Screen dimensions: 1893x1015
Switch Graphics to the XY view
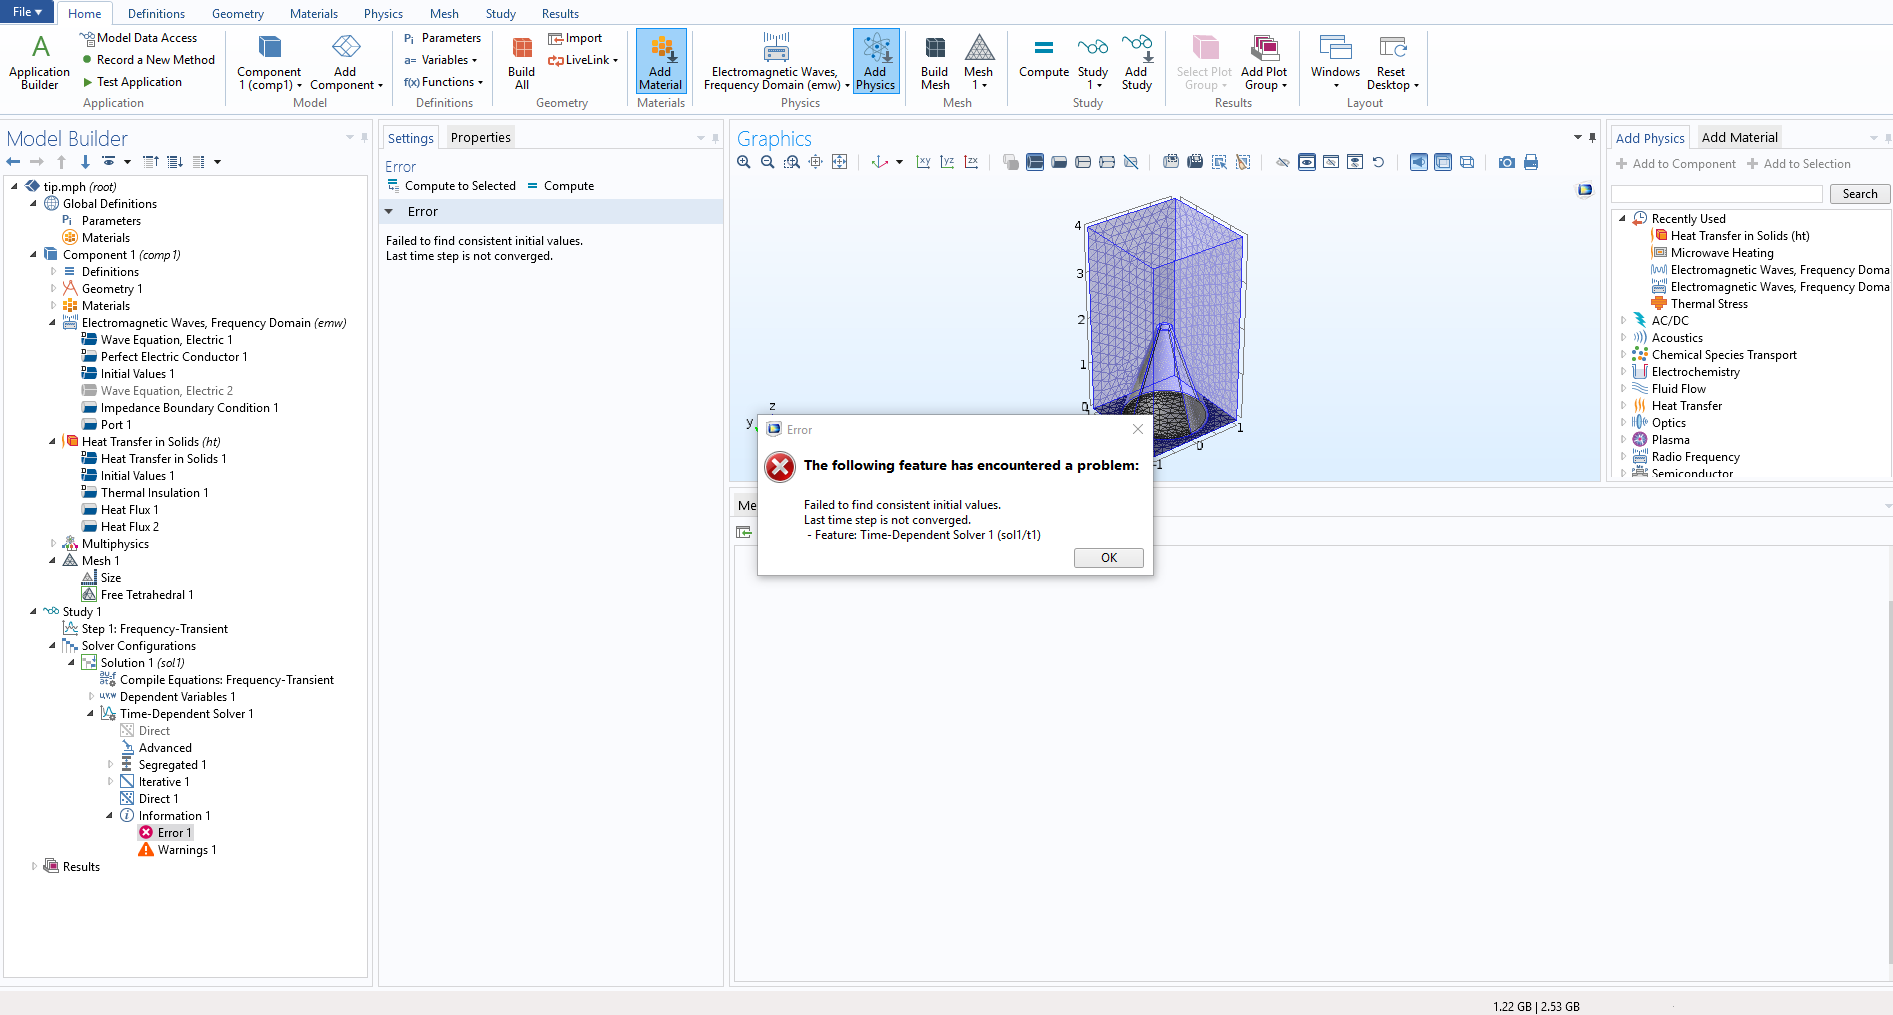tap(923, 162)
